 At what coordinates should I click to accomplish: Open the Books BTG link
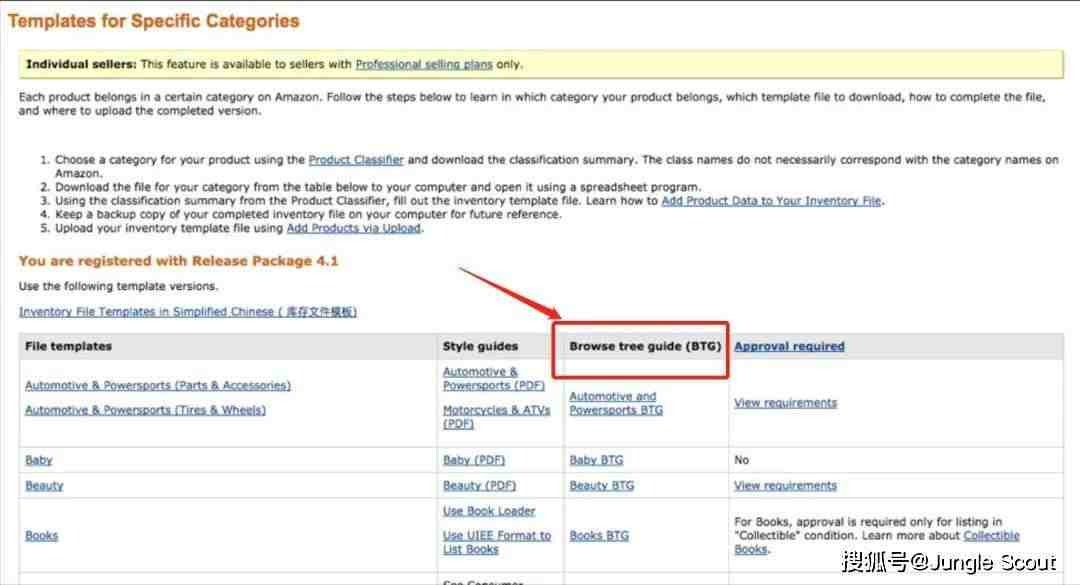(x=599, y=536)
